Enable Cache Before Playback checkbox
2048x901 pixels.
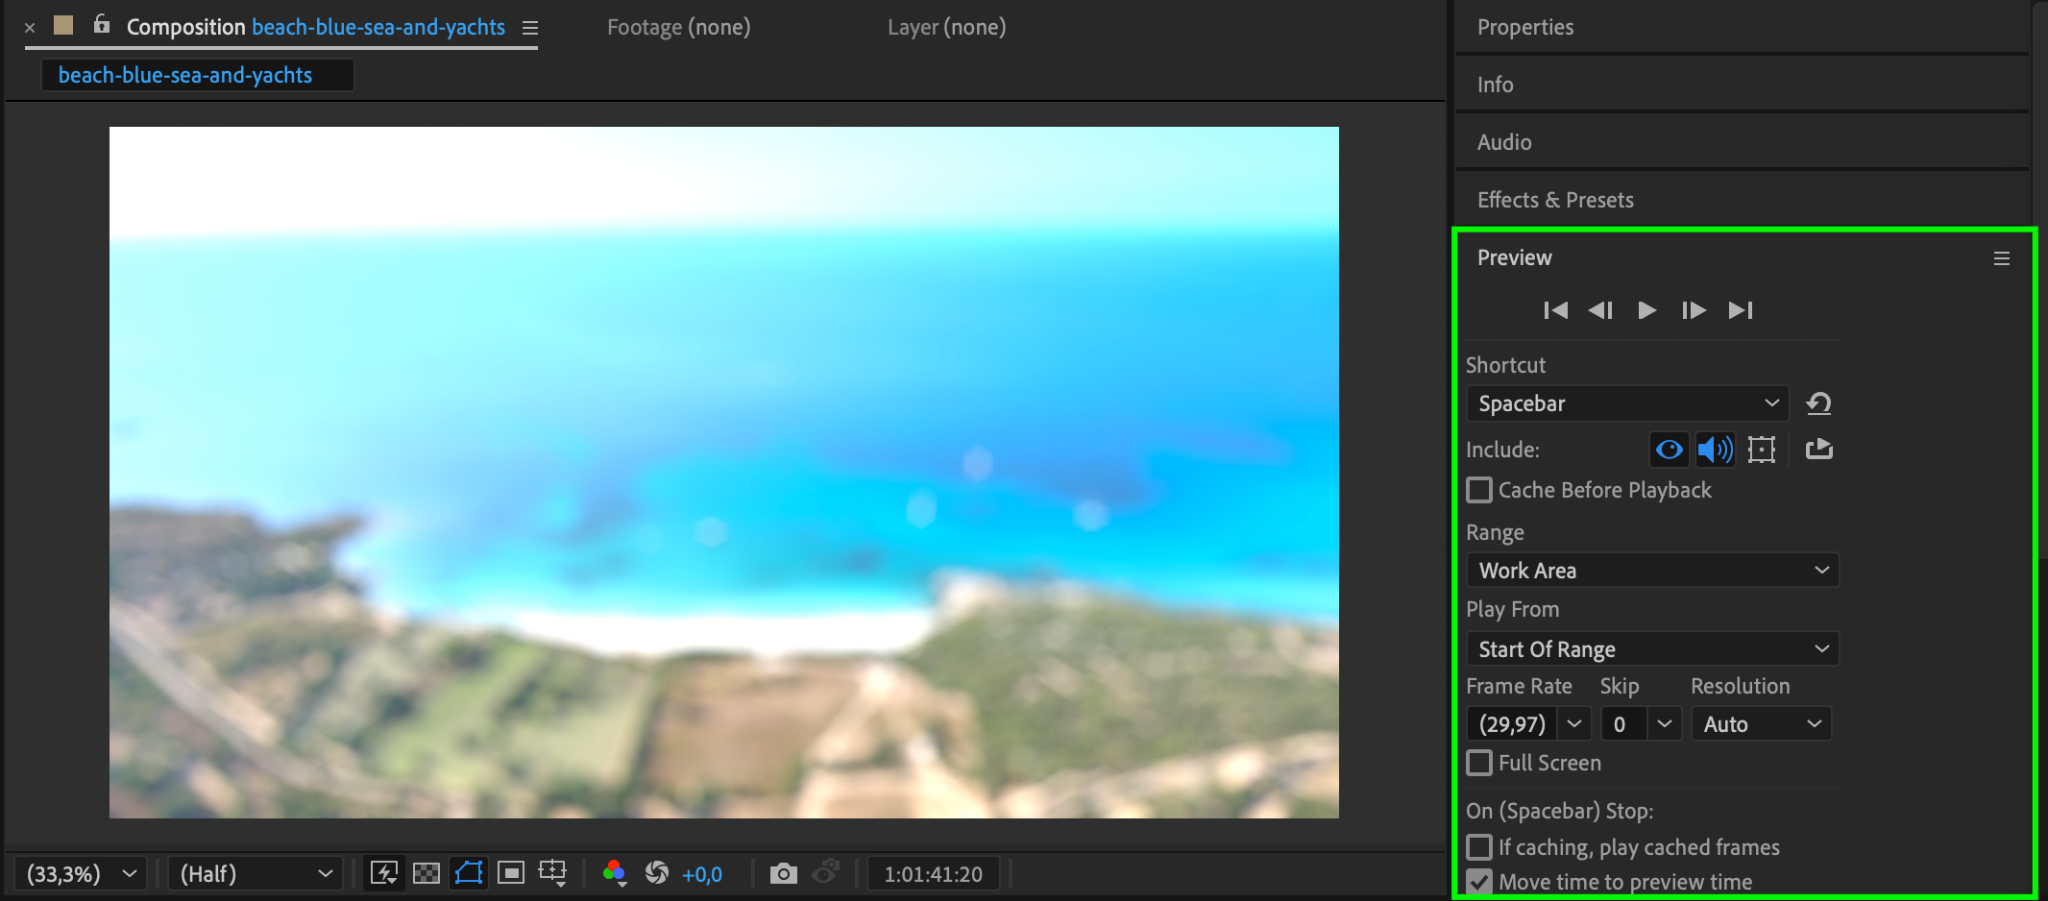[1479, 490]
